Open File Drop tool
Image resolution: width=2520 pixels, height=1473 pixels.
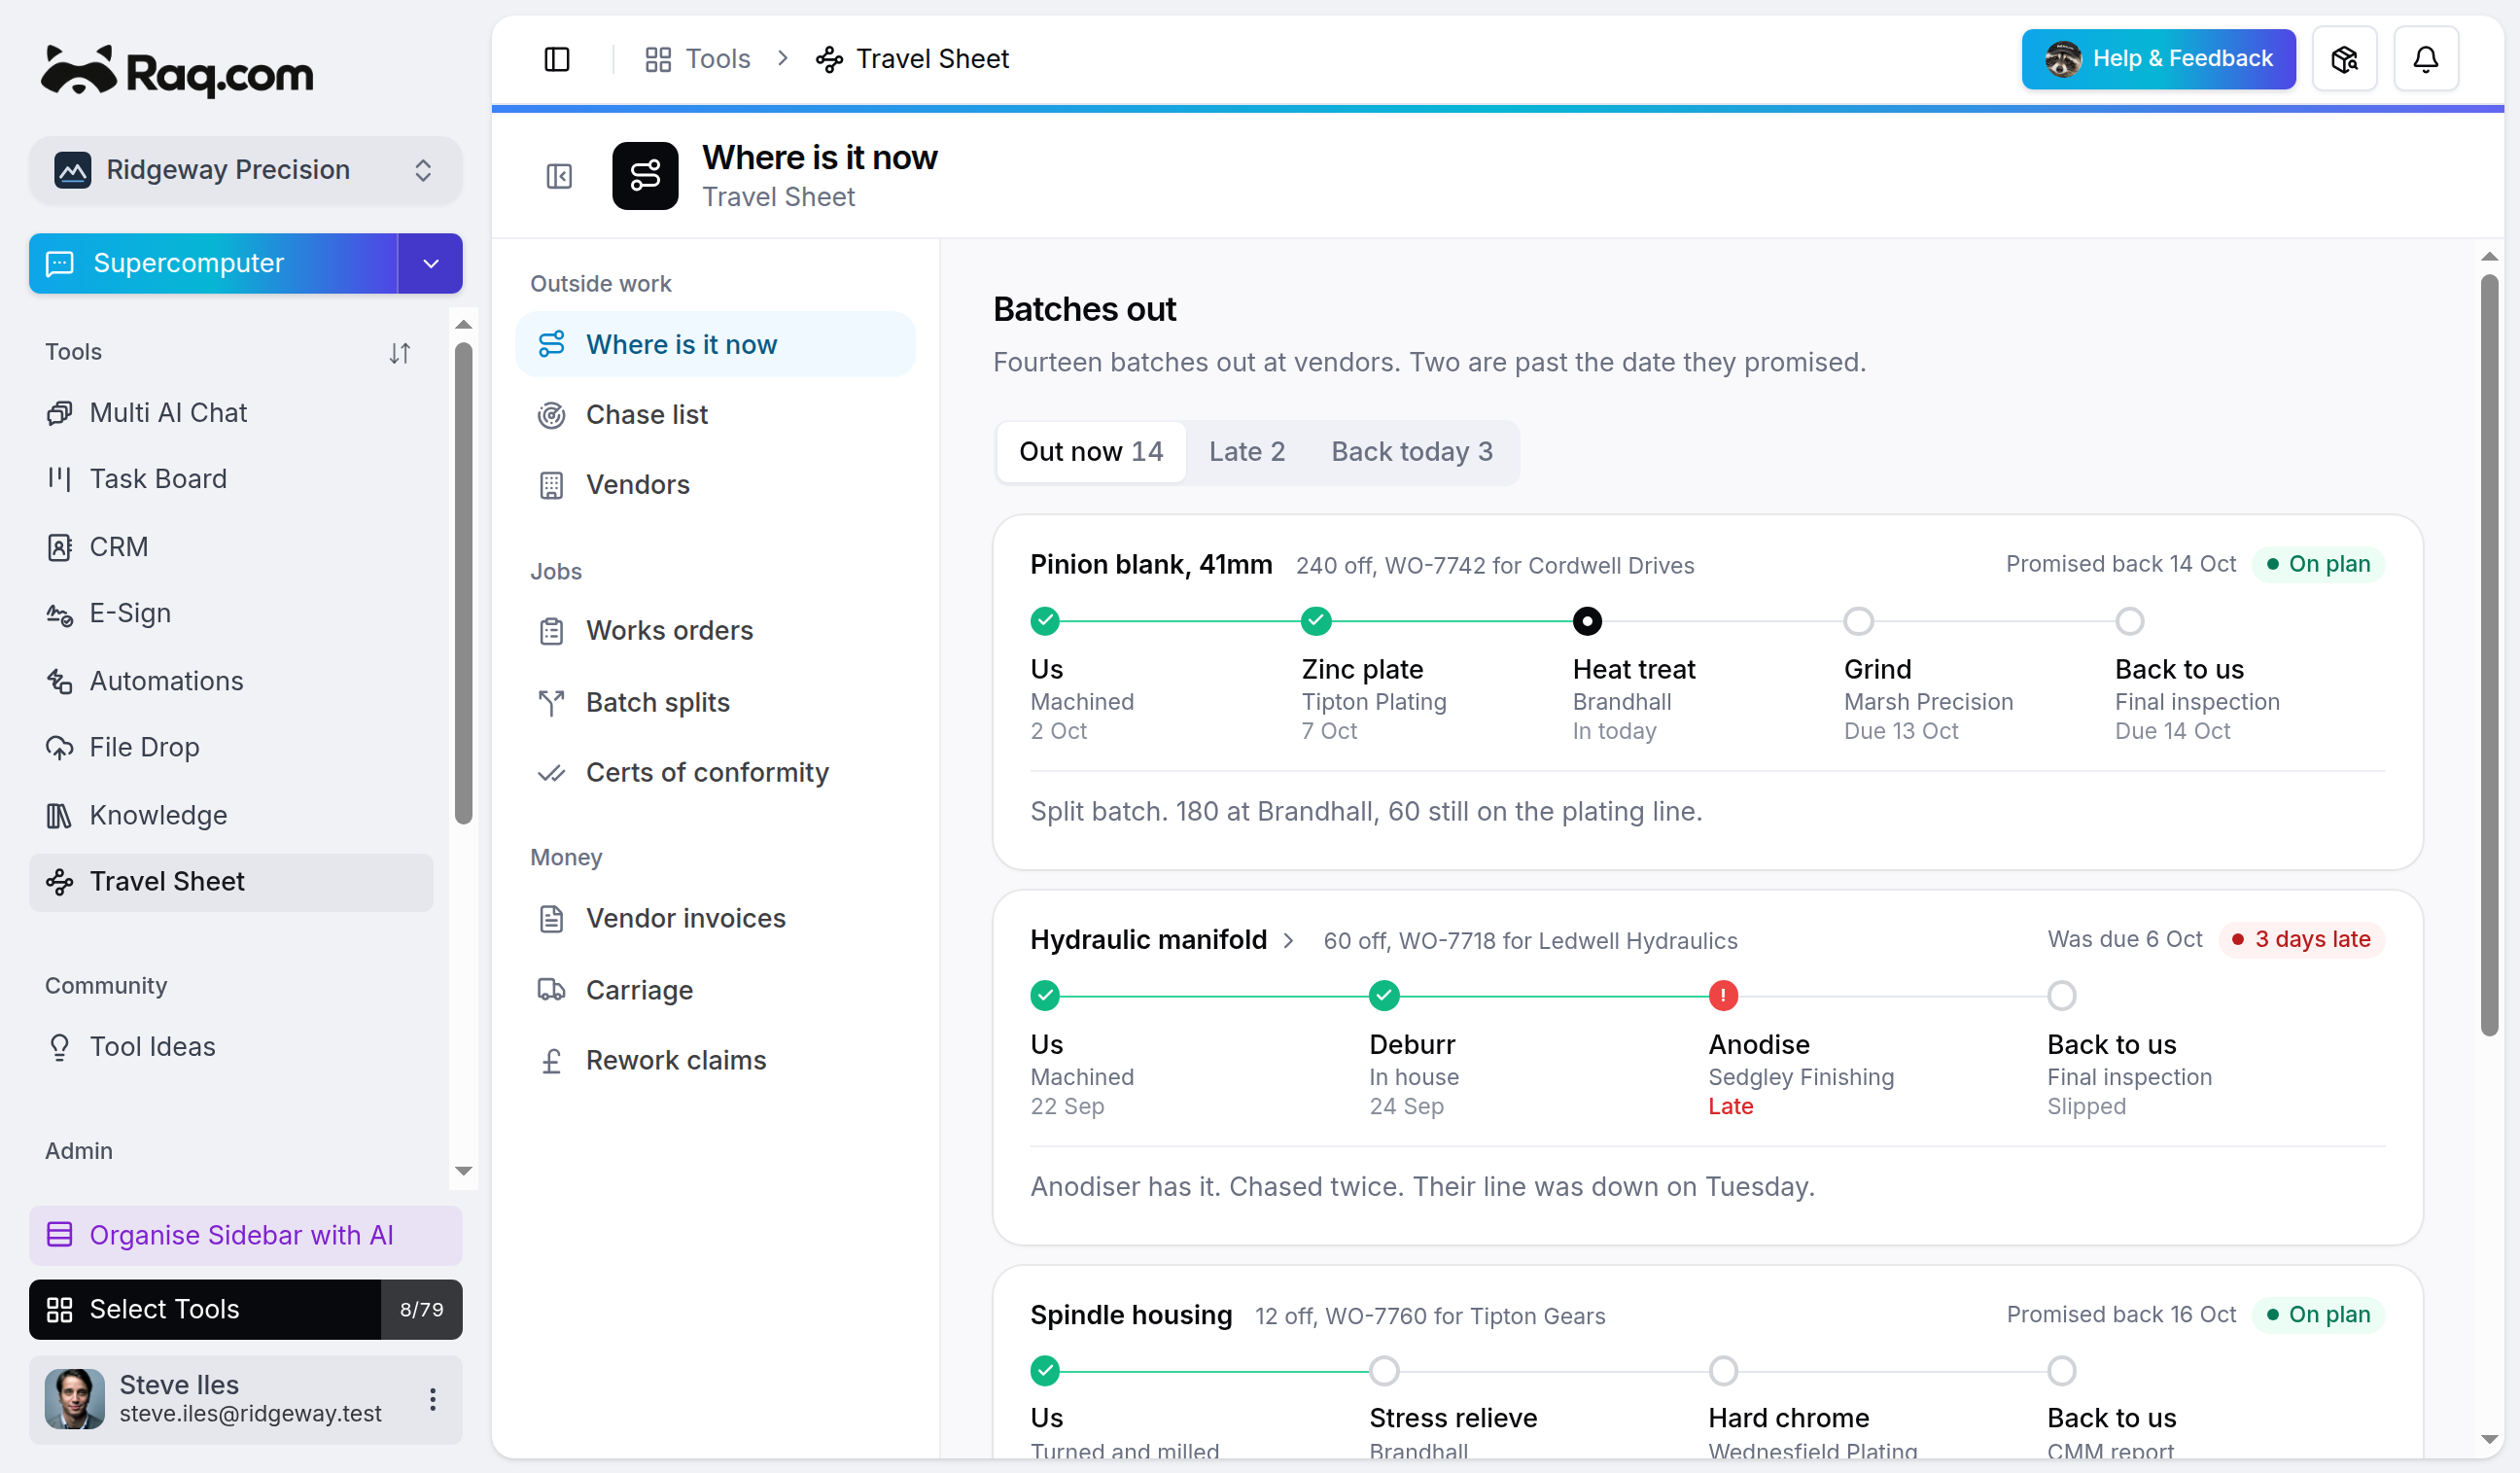pos(230,747)
